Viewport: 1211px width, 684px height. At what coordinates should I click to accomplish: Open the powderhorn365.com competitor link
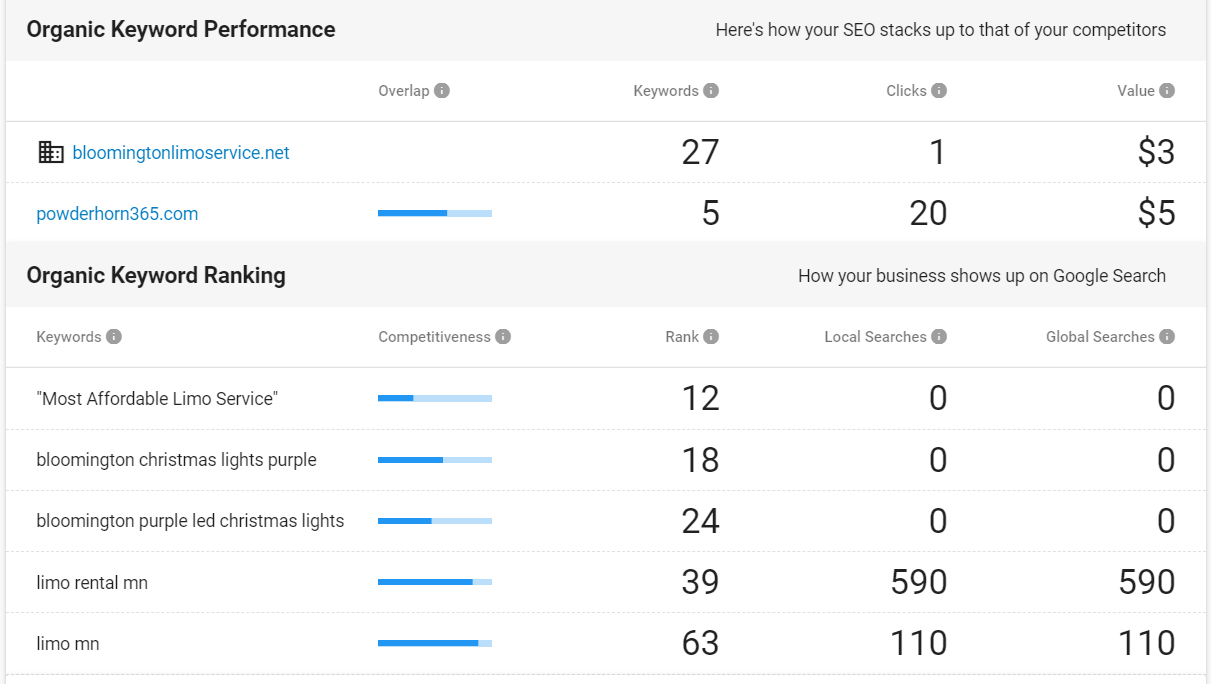click(117, 214)
